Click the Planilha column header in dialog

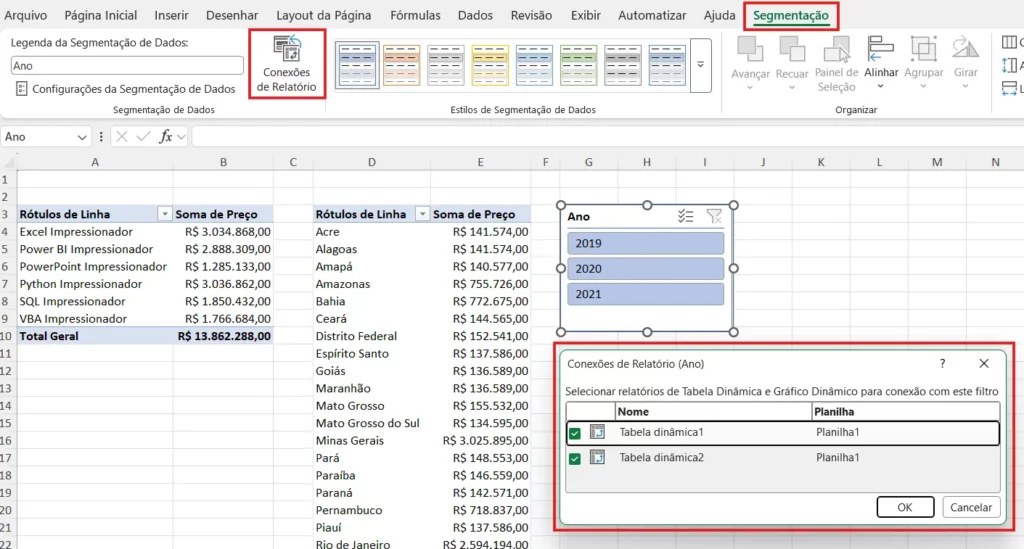coord(905,411)
